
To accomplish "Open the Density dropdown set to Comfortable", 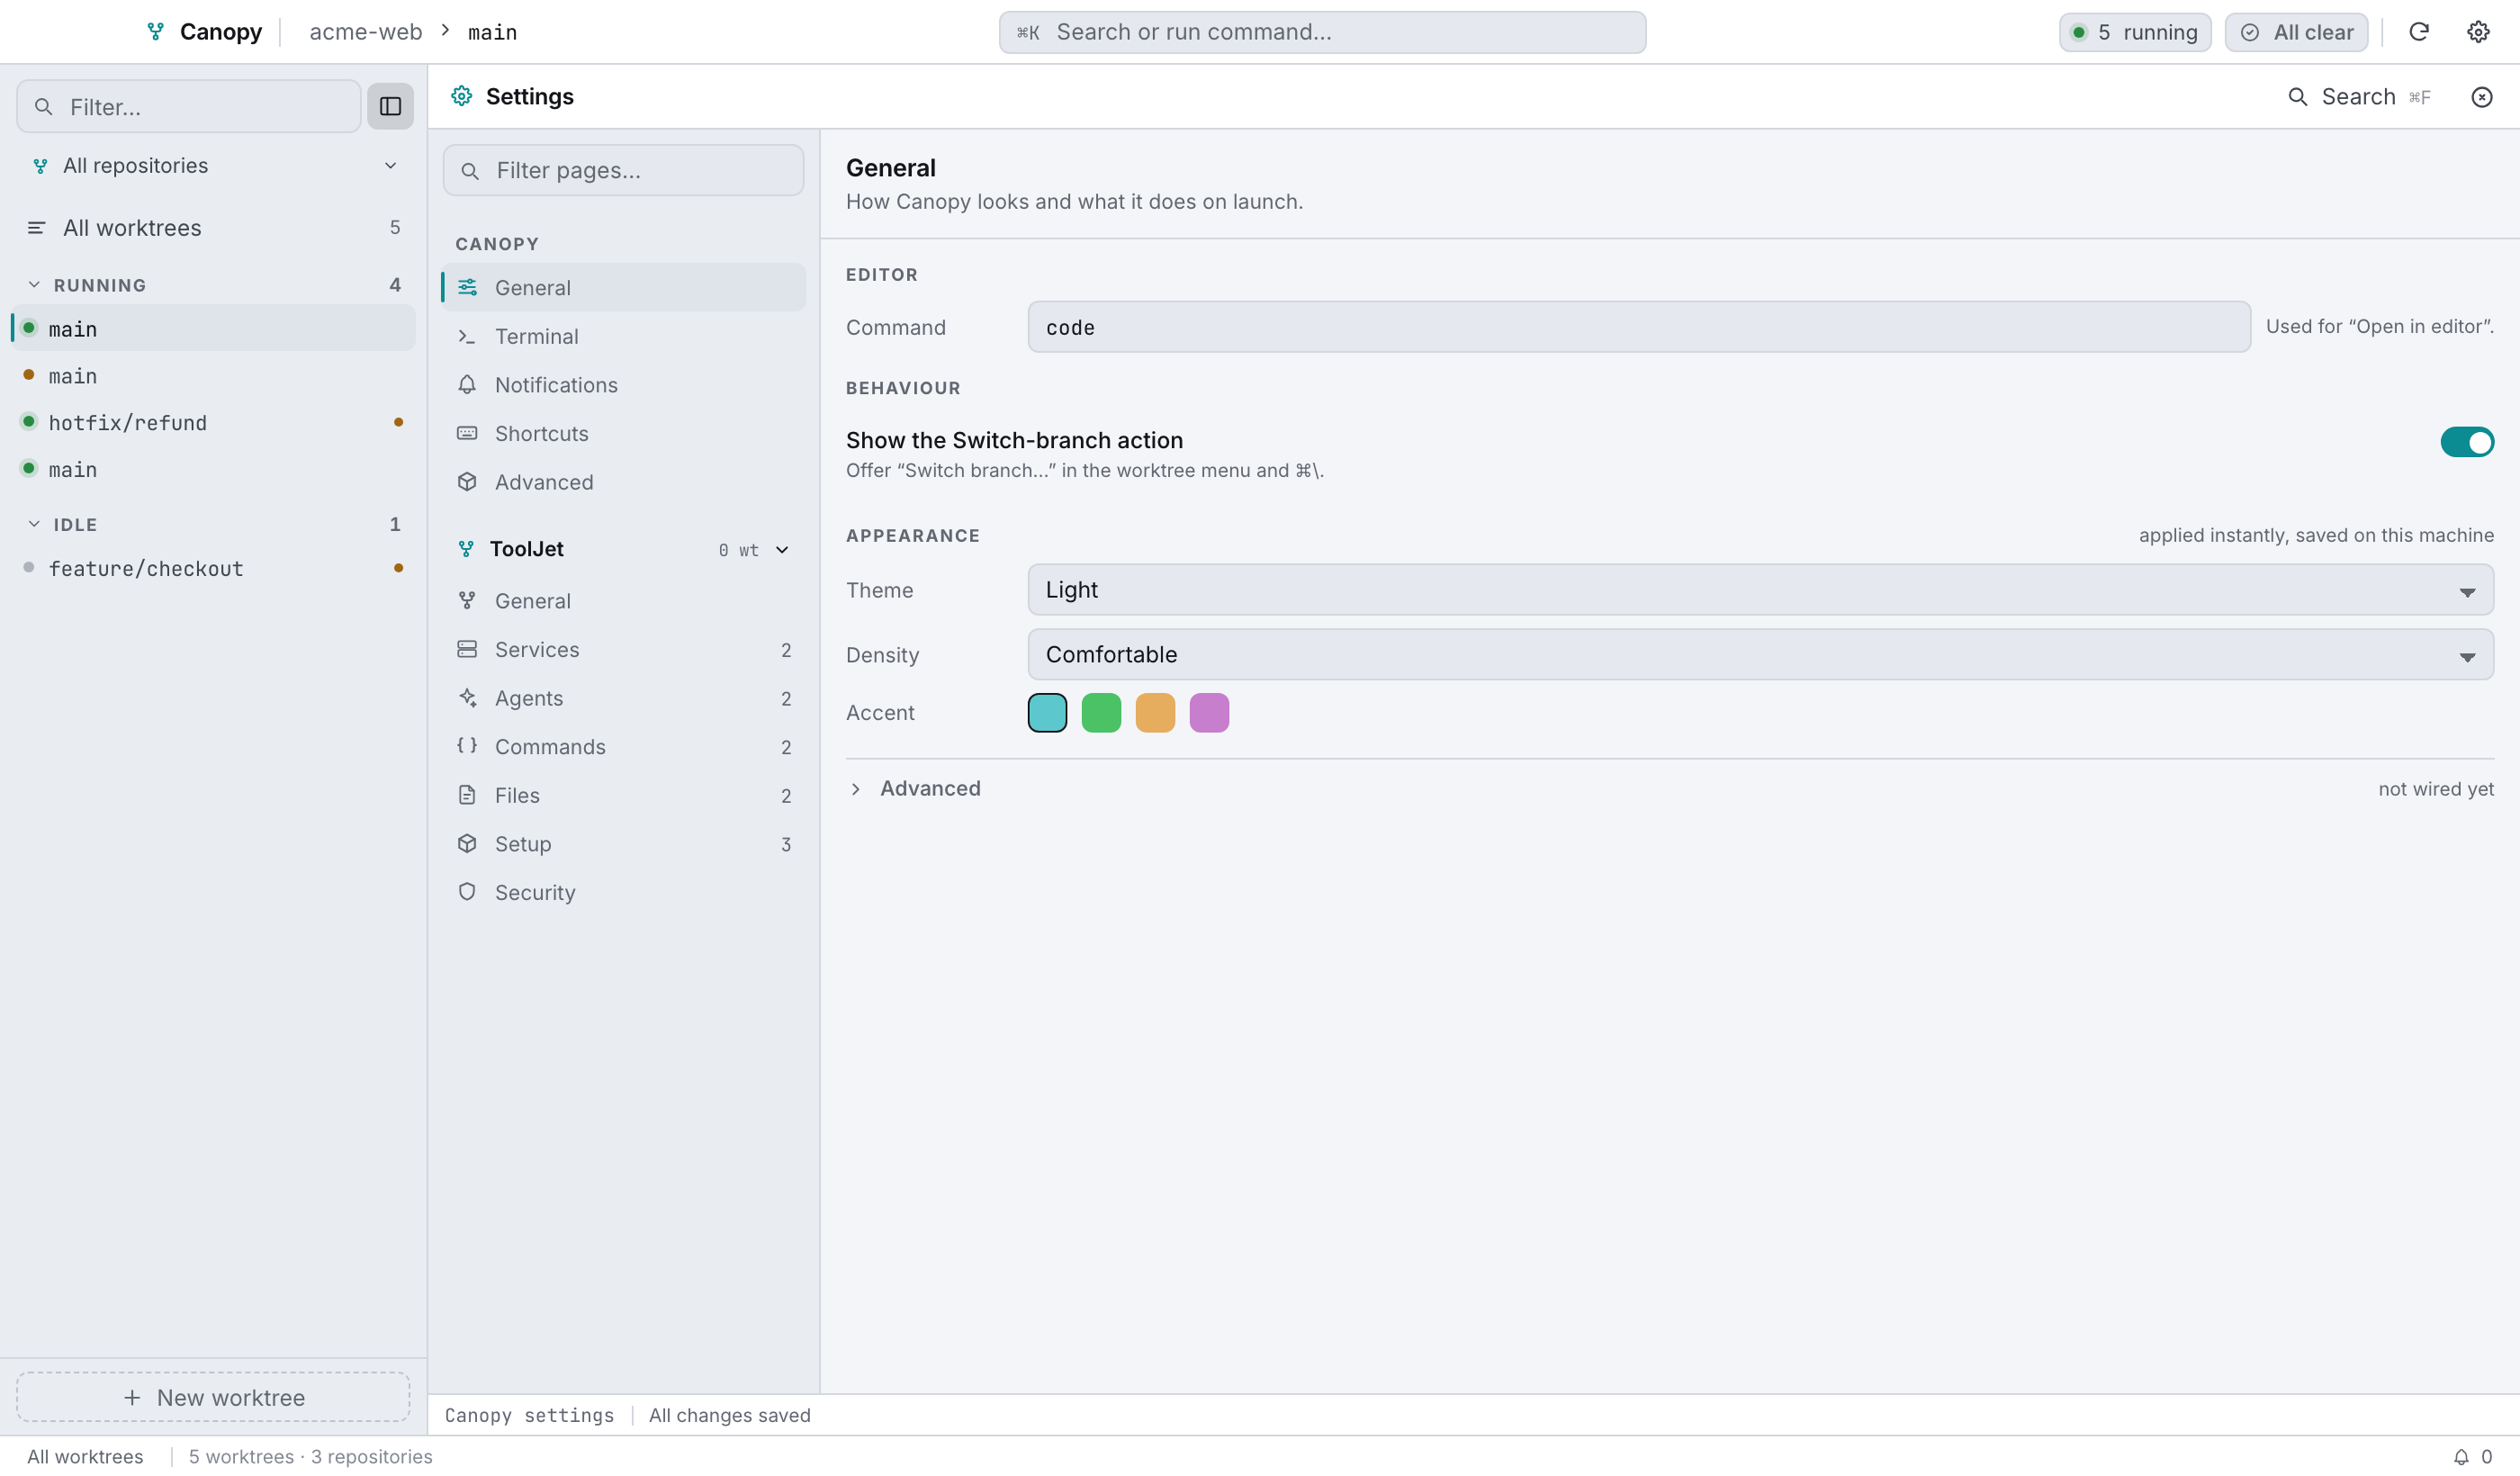I will point(1760,655).
